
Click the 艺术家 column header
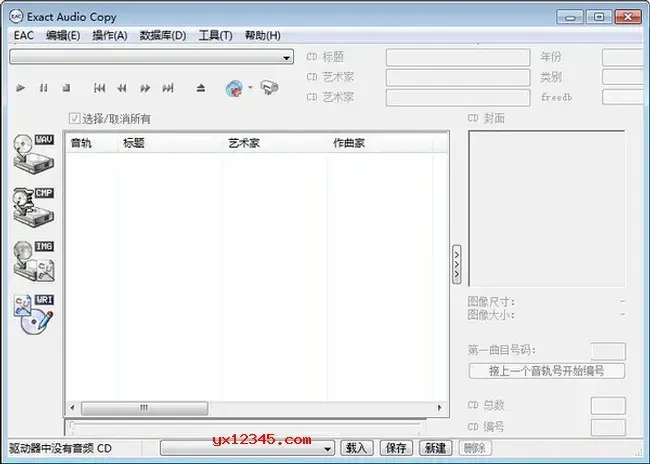274,143
